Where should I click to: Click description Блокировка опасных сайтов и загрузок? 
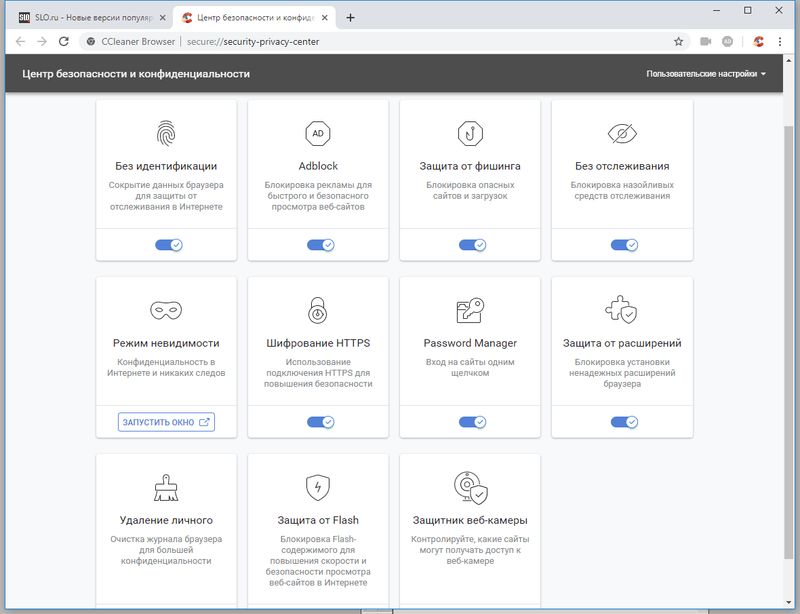[x=470, y=190]
